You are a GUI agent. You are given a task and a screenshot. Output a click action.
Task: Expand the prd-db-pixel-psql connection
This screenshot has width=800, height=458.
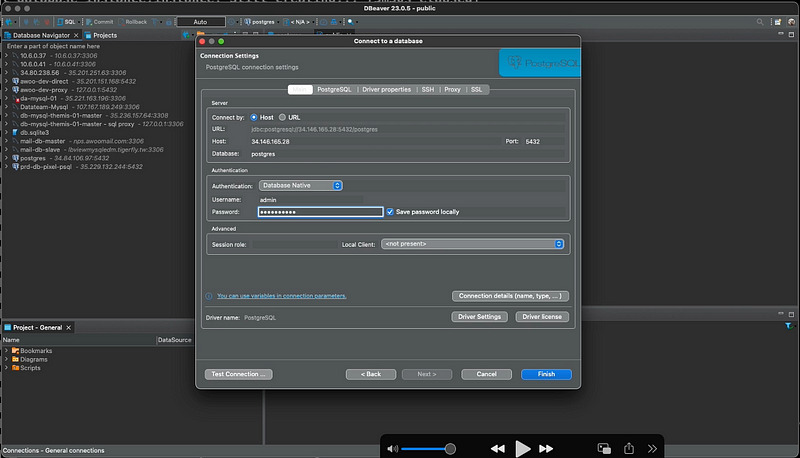pyautogui.click(x=6, y=167)
